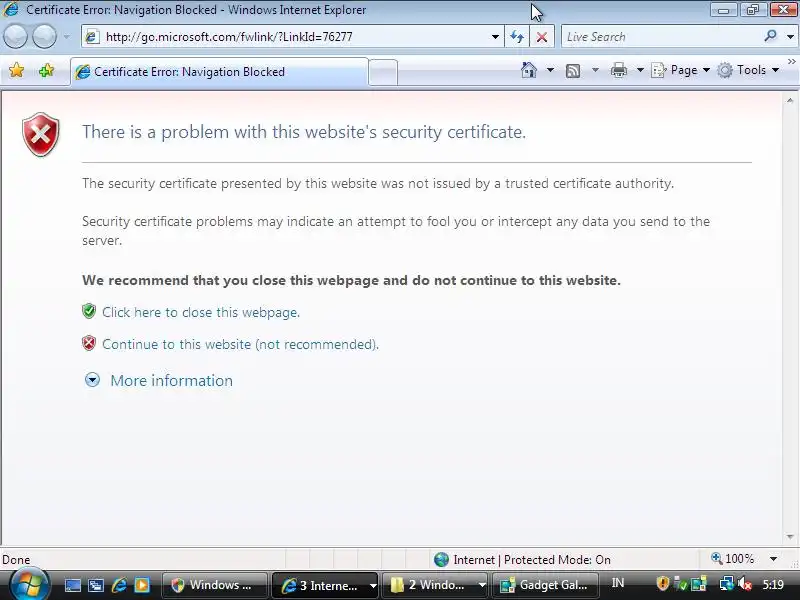Click the red Stop loading icon
Screen dimensions: 800x600
542,37
